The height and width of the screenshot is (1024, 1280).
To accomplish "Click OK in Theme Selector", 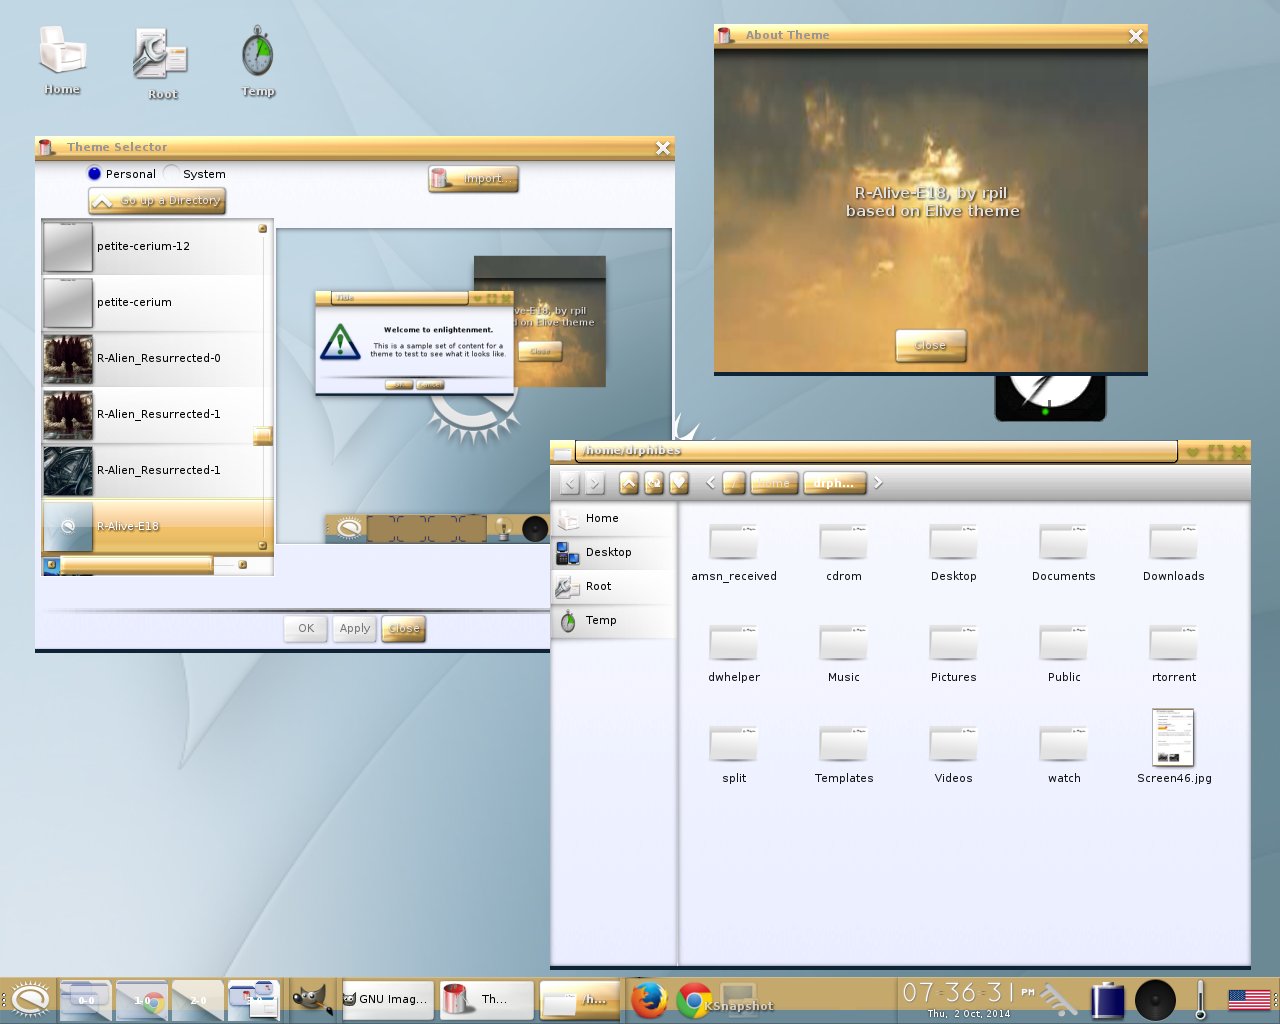I will point(306,629).
